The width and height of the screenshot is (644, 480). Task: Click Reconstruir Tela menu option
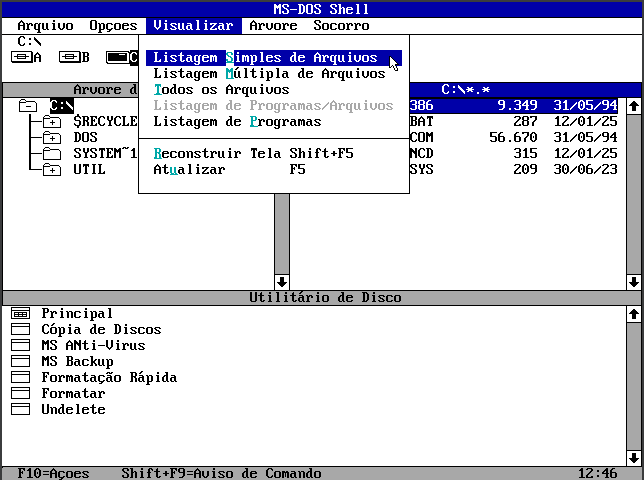[x=253, y=154]
